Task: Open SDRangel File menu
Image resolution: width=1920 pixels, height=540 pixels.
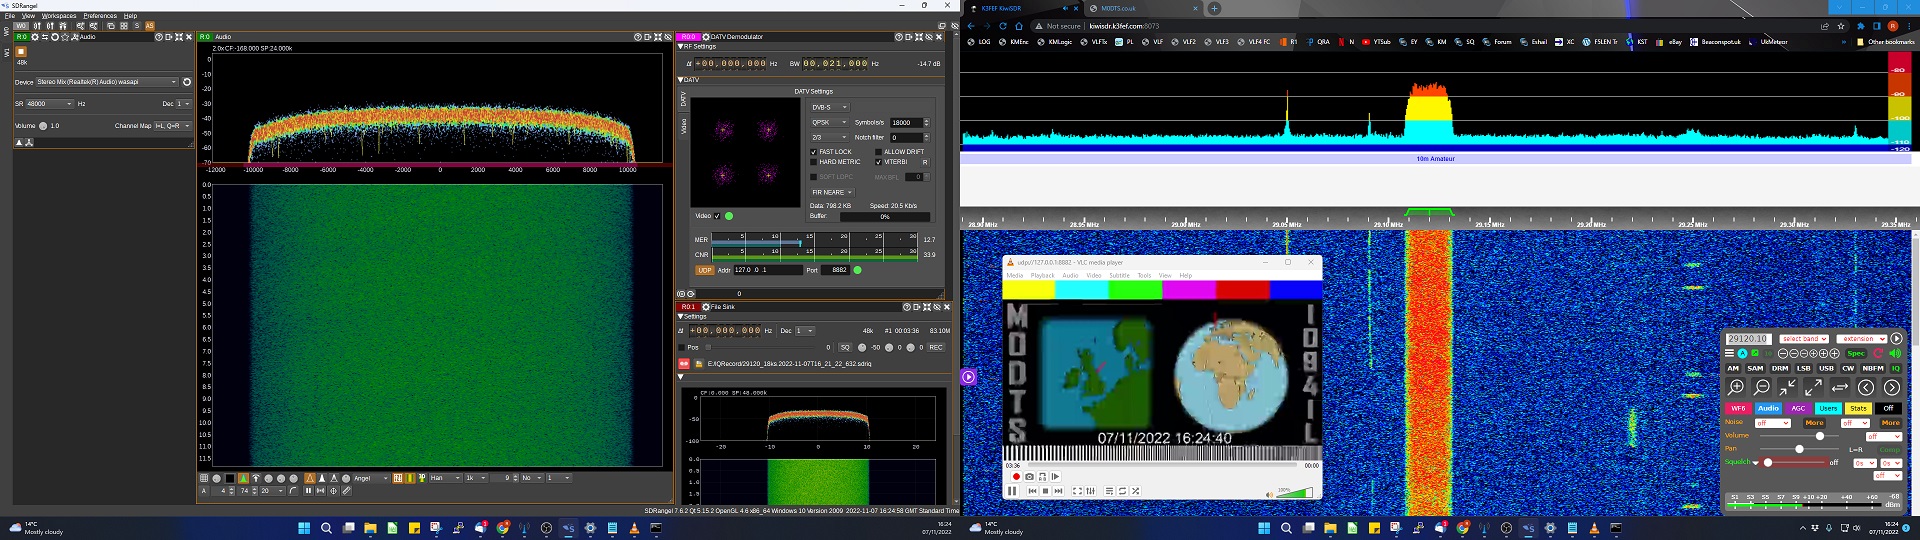Action: pyautogui.click(x=9, y=16)
